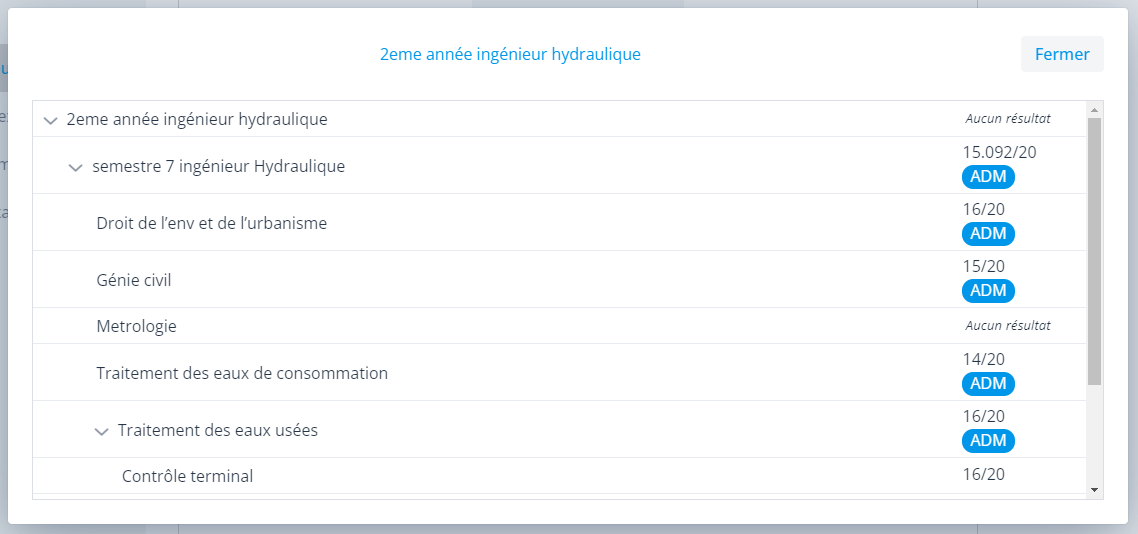Click ADM badge for Traitement des eaux usées
Screen dimensions: 1138x534
coord(988,441)
